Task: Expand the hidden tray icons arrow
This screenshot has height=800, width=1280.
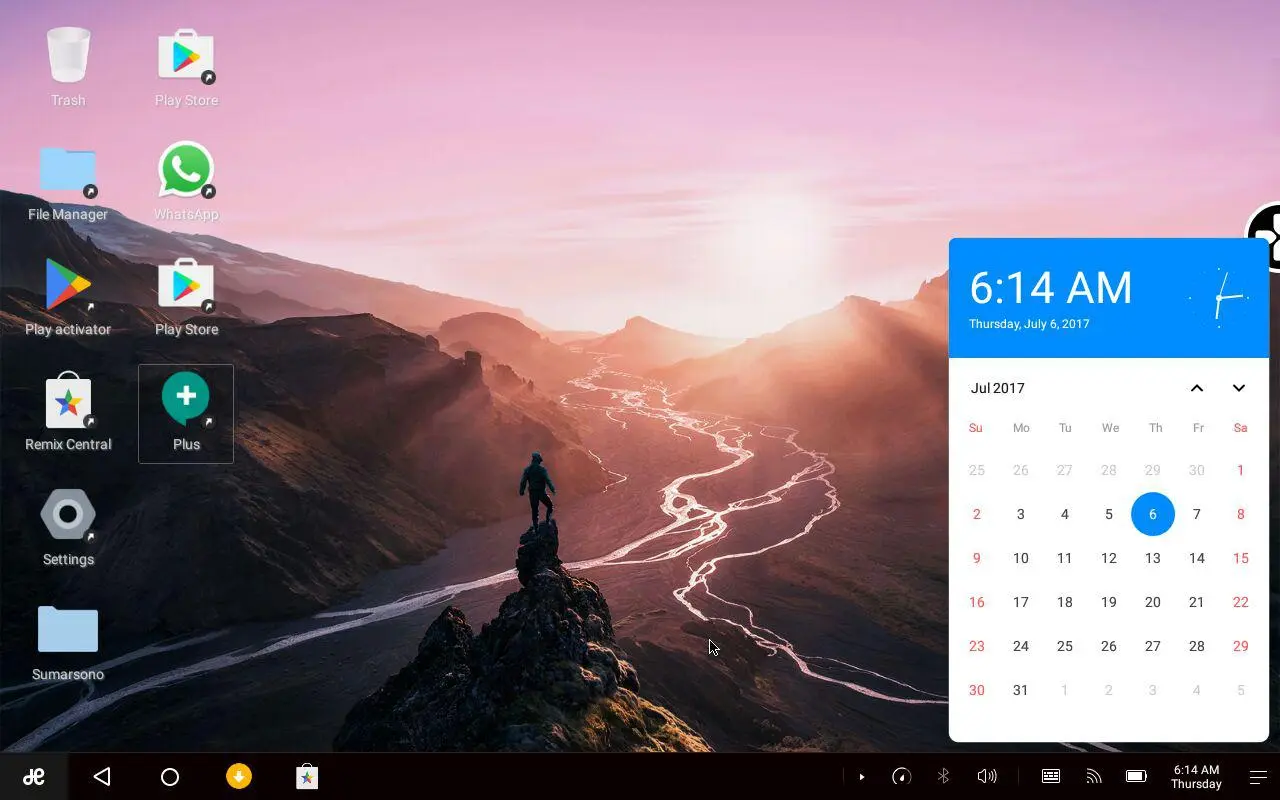Action: coord(862,776)
